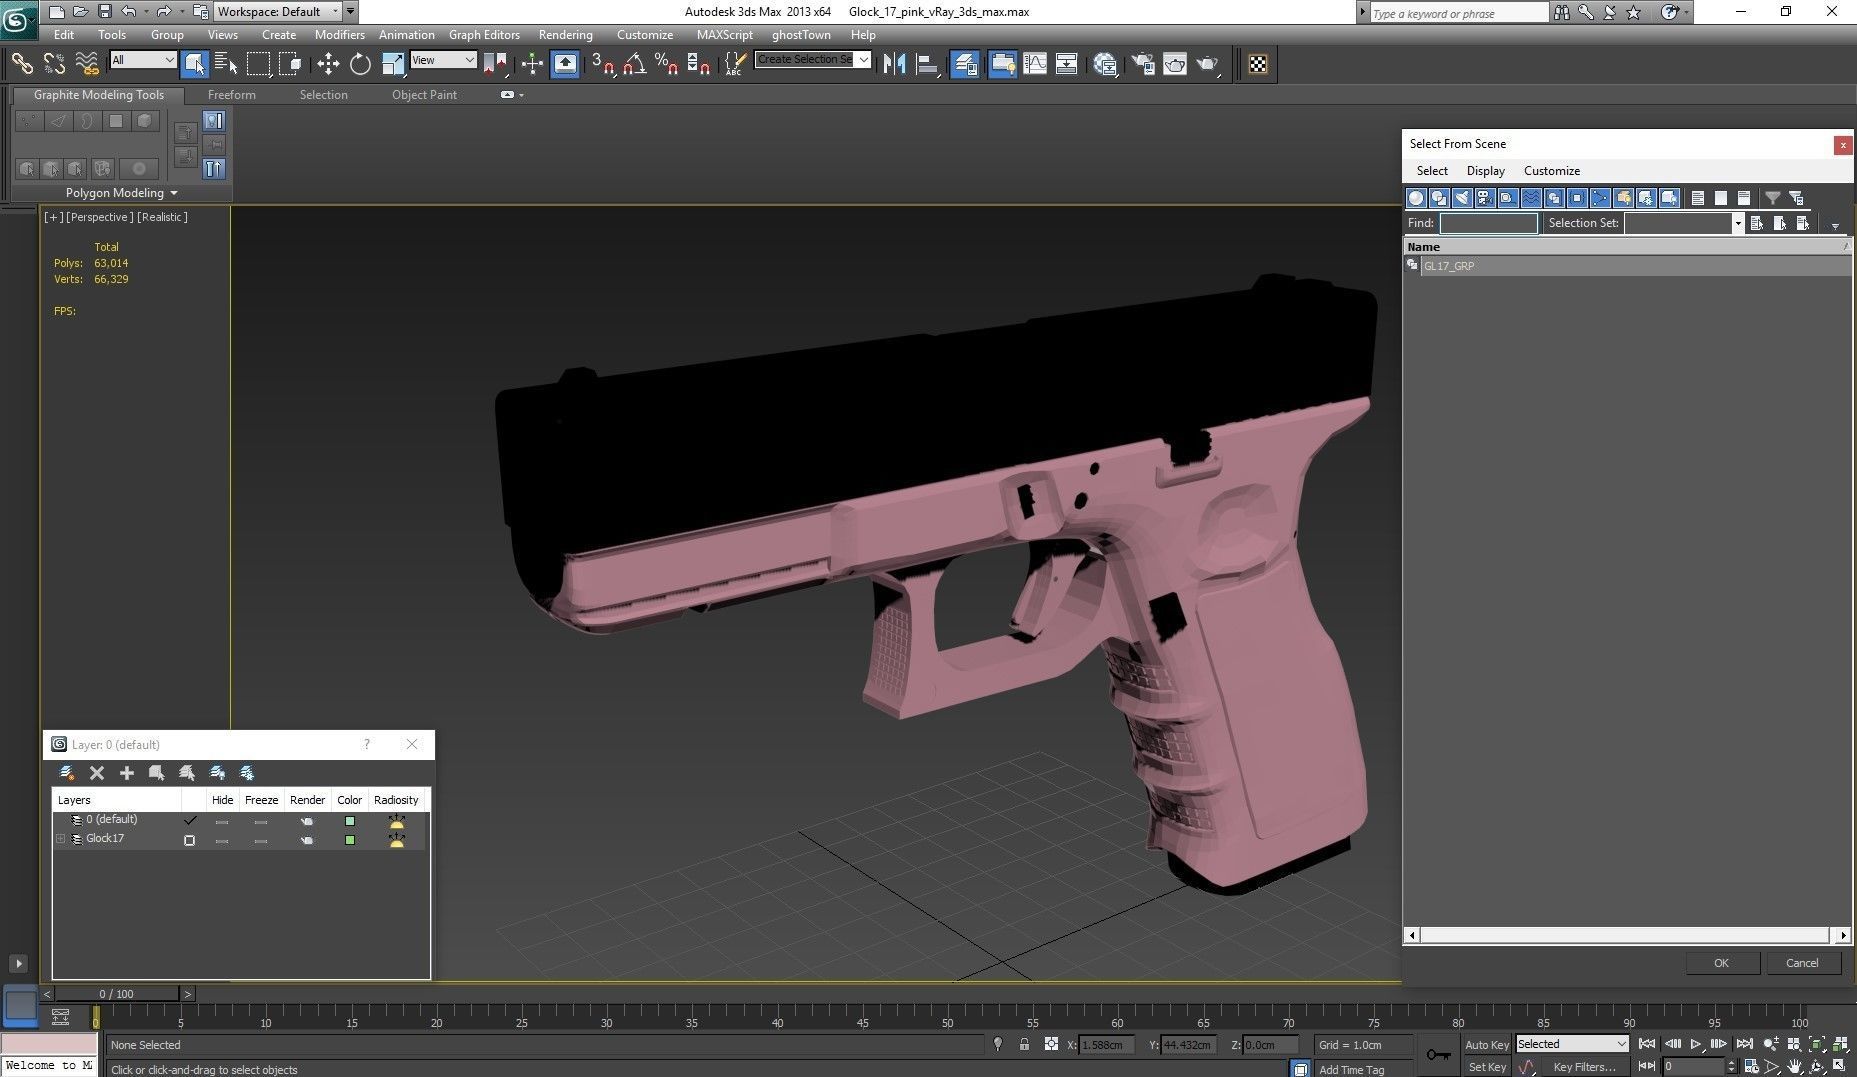The image size is (1857, 1077).
Task: Click the keyword search field in title bar
Action: point(1459,13)
